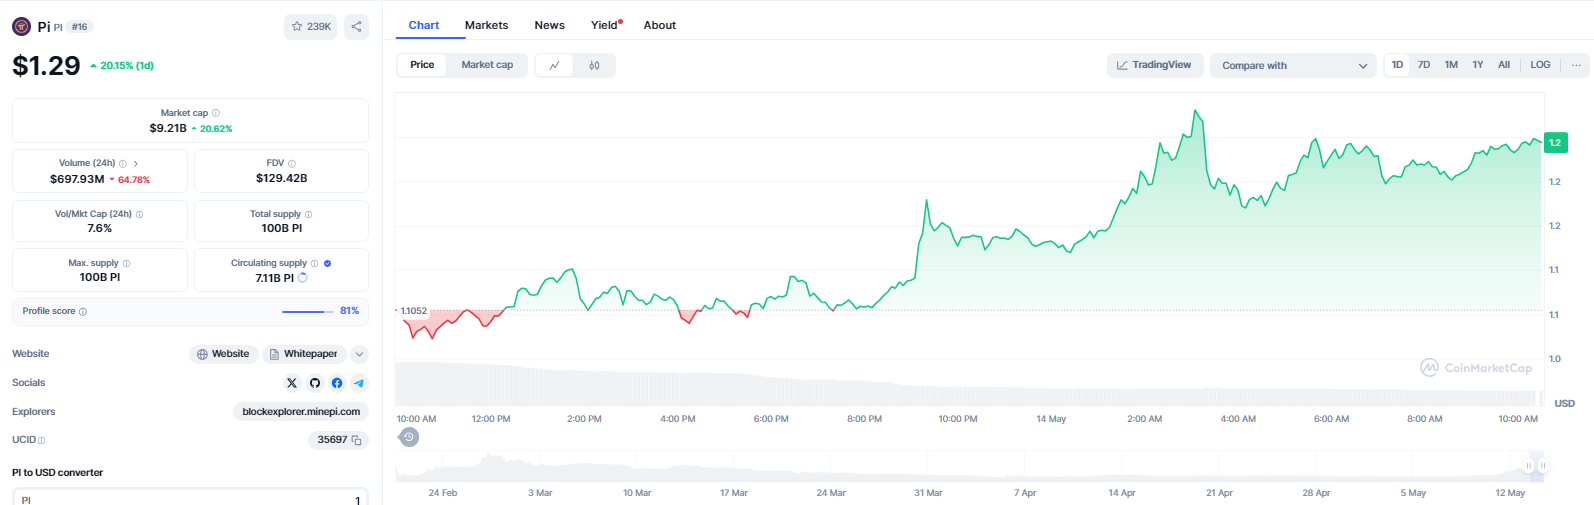Open Volume (24h) info icon
The image size is (1594, 505).
[123, 163]
